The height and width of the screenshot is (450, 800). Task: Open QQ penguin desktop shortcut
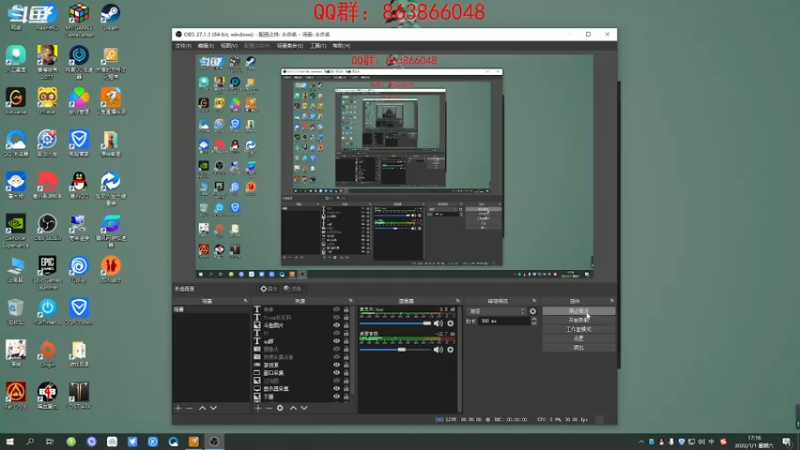pyautogui.click(x=79, y=185)
